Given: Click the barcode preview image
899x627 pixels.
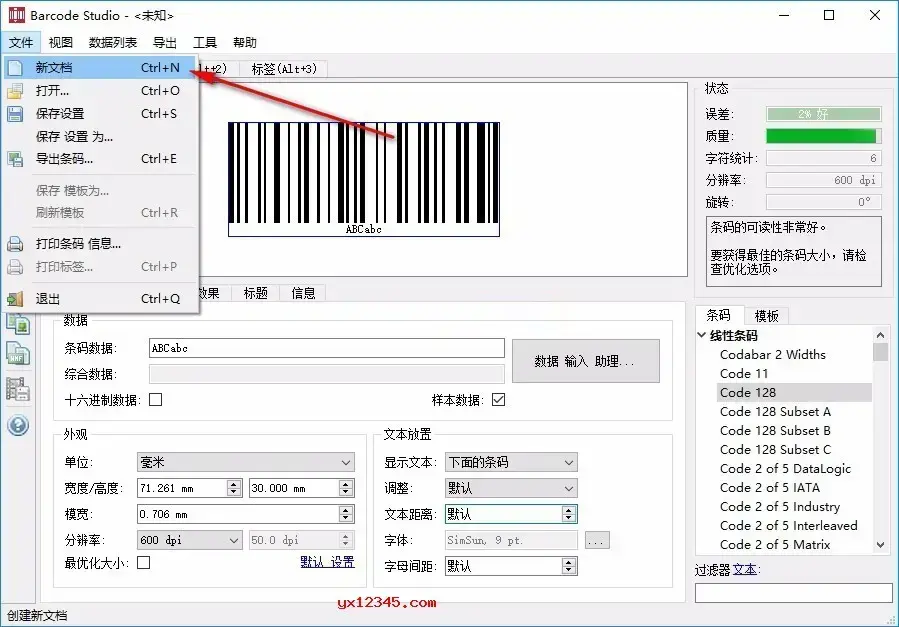Looking at the screenshot, I should tap(363, 179).
